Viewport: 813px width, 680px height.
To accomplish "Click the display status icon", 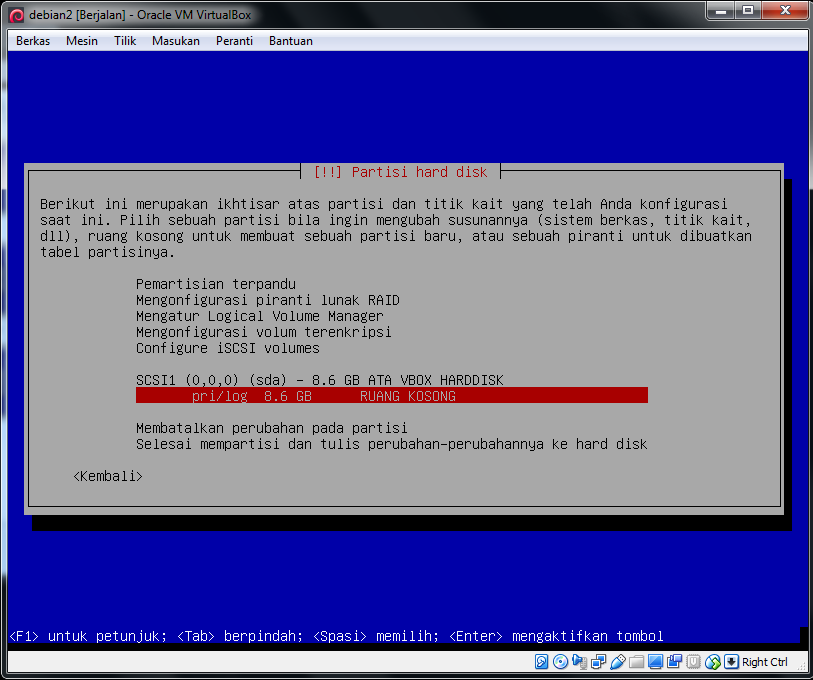I will [x=655, y=661].
